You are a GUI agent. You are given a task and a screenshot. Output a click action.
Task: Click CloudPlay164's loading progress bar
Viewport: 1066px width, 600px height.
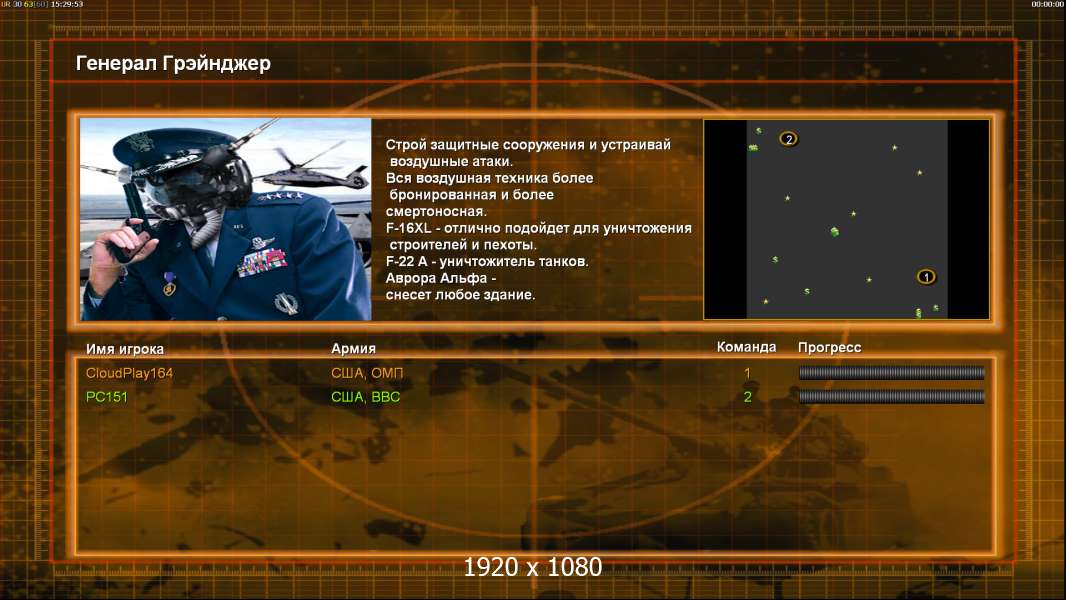(891, 372)
